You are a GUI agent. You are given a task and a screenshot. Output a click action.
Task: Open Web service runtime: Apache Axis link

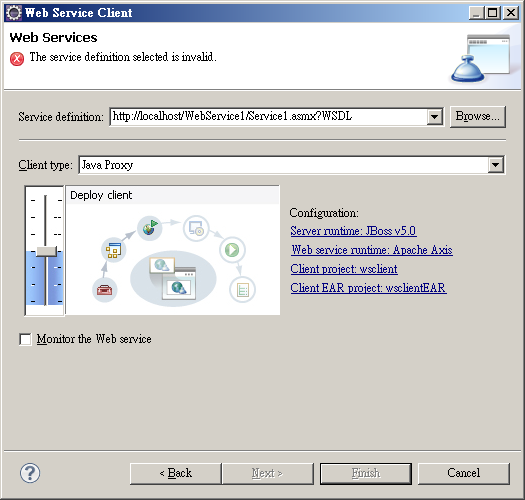coord(372,250)
